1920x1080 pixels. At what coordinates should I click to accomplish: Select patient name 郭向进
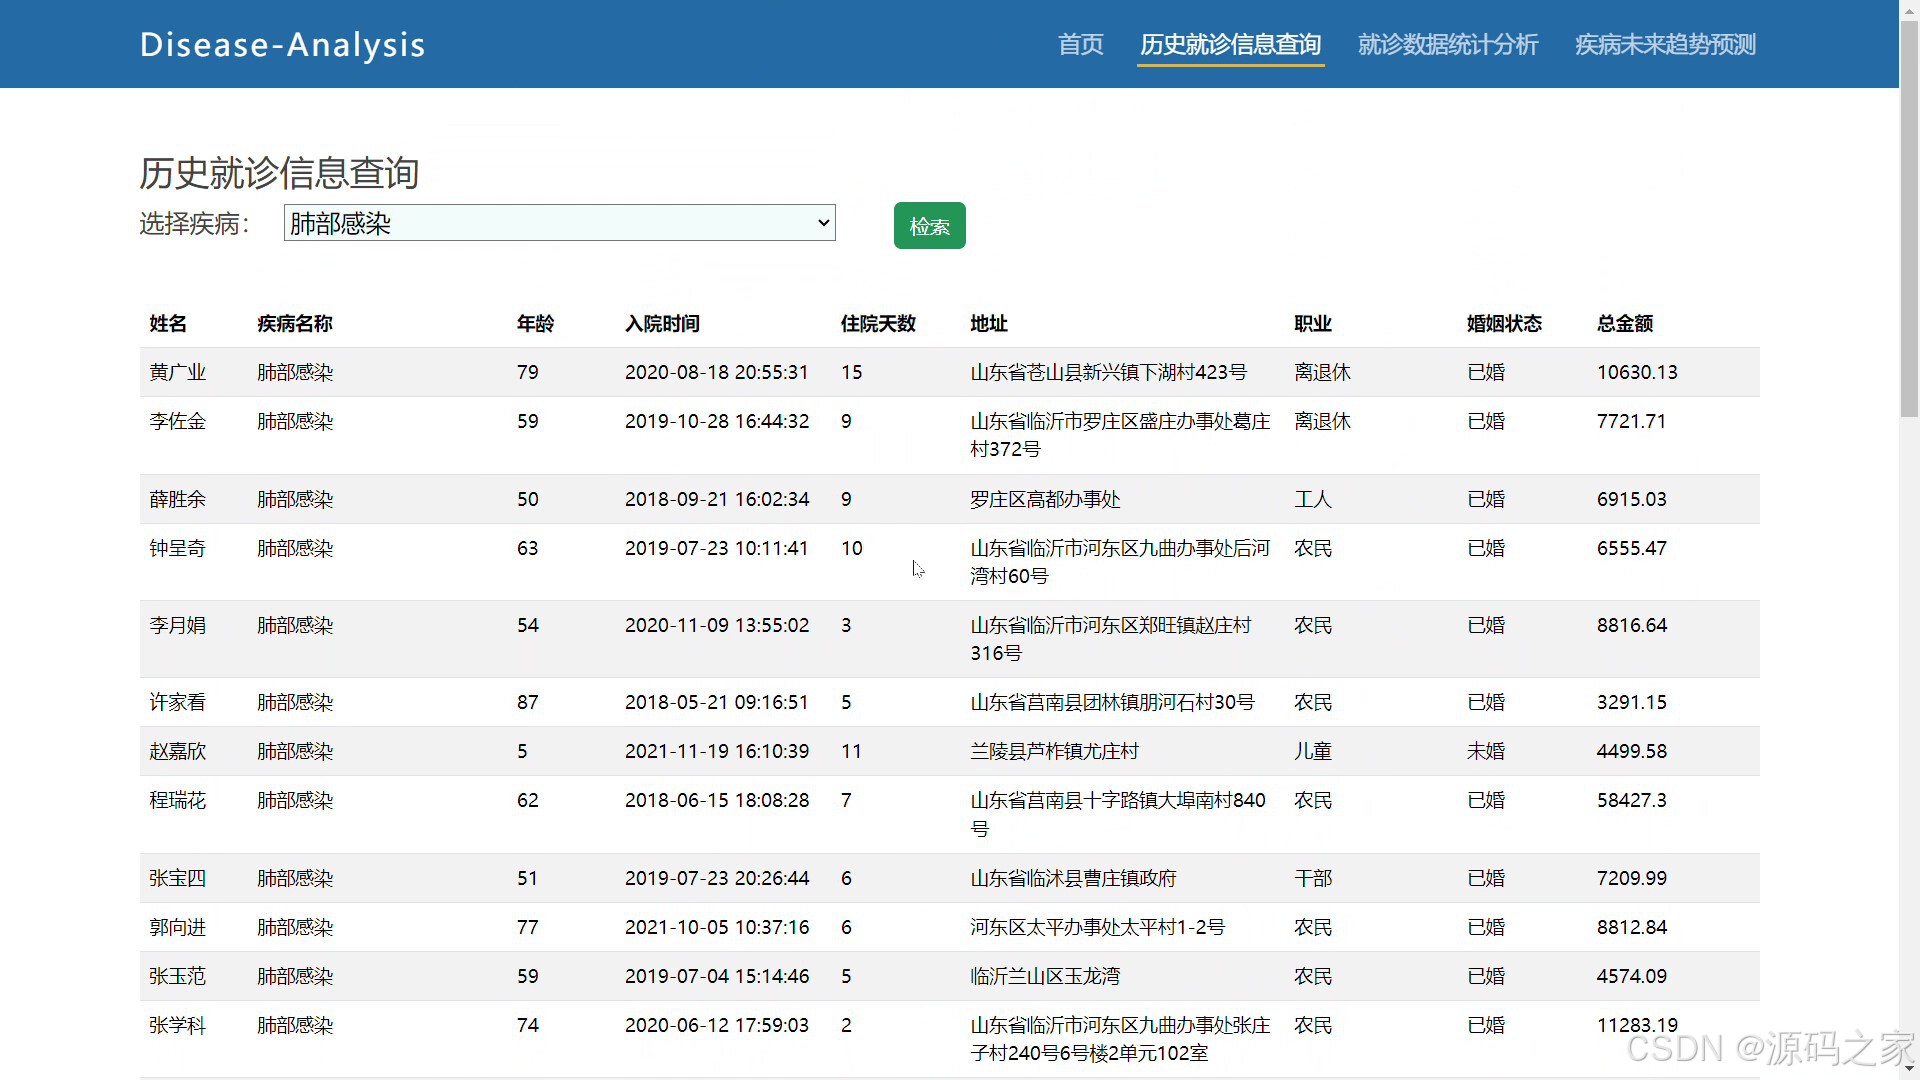pos(177,927)
